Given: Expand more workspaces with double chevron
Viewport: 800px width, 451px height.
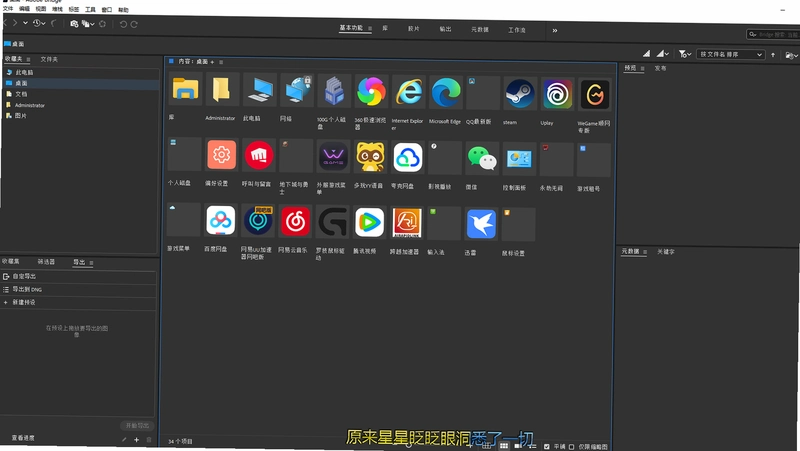Looking at the screenshot, I should tap(555, 31).
